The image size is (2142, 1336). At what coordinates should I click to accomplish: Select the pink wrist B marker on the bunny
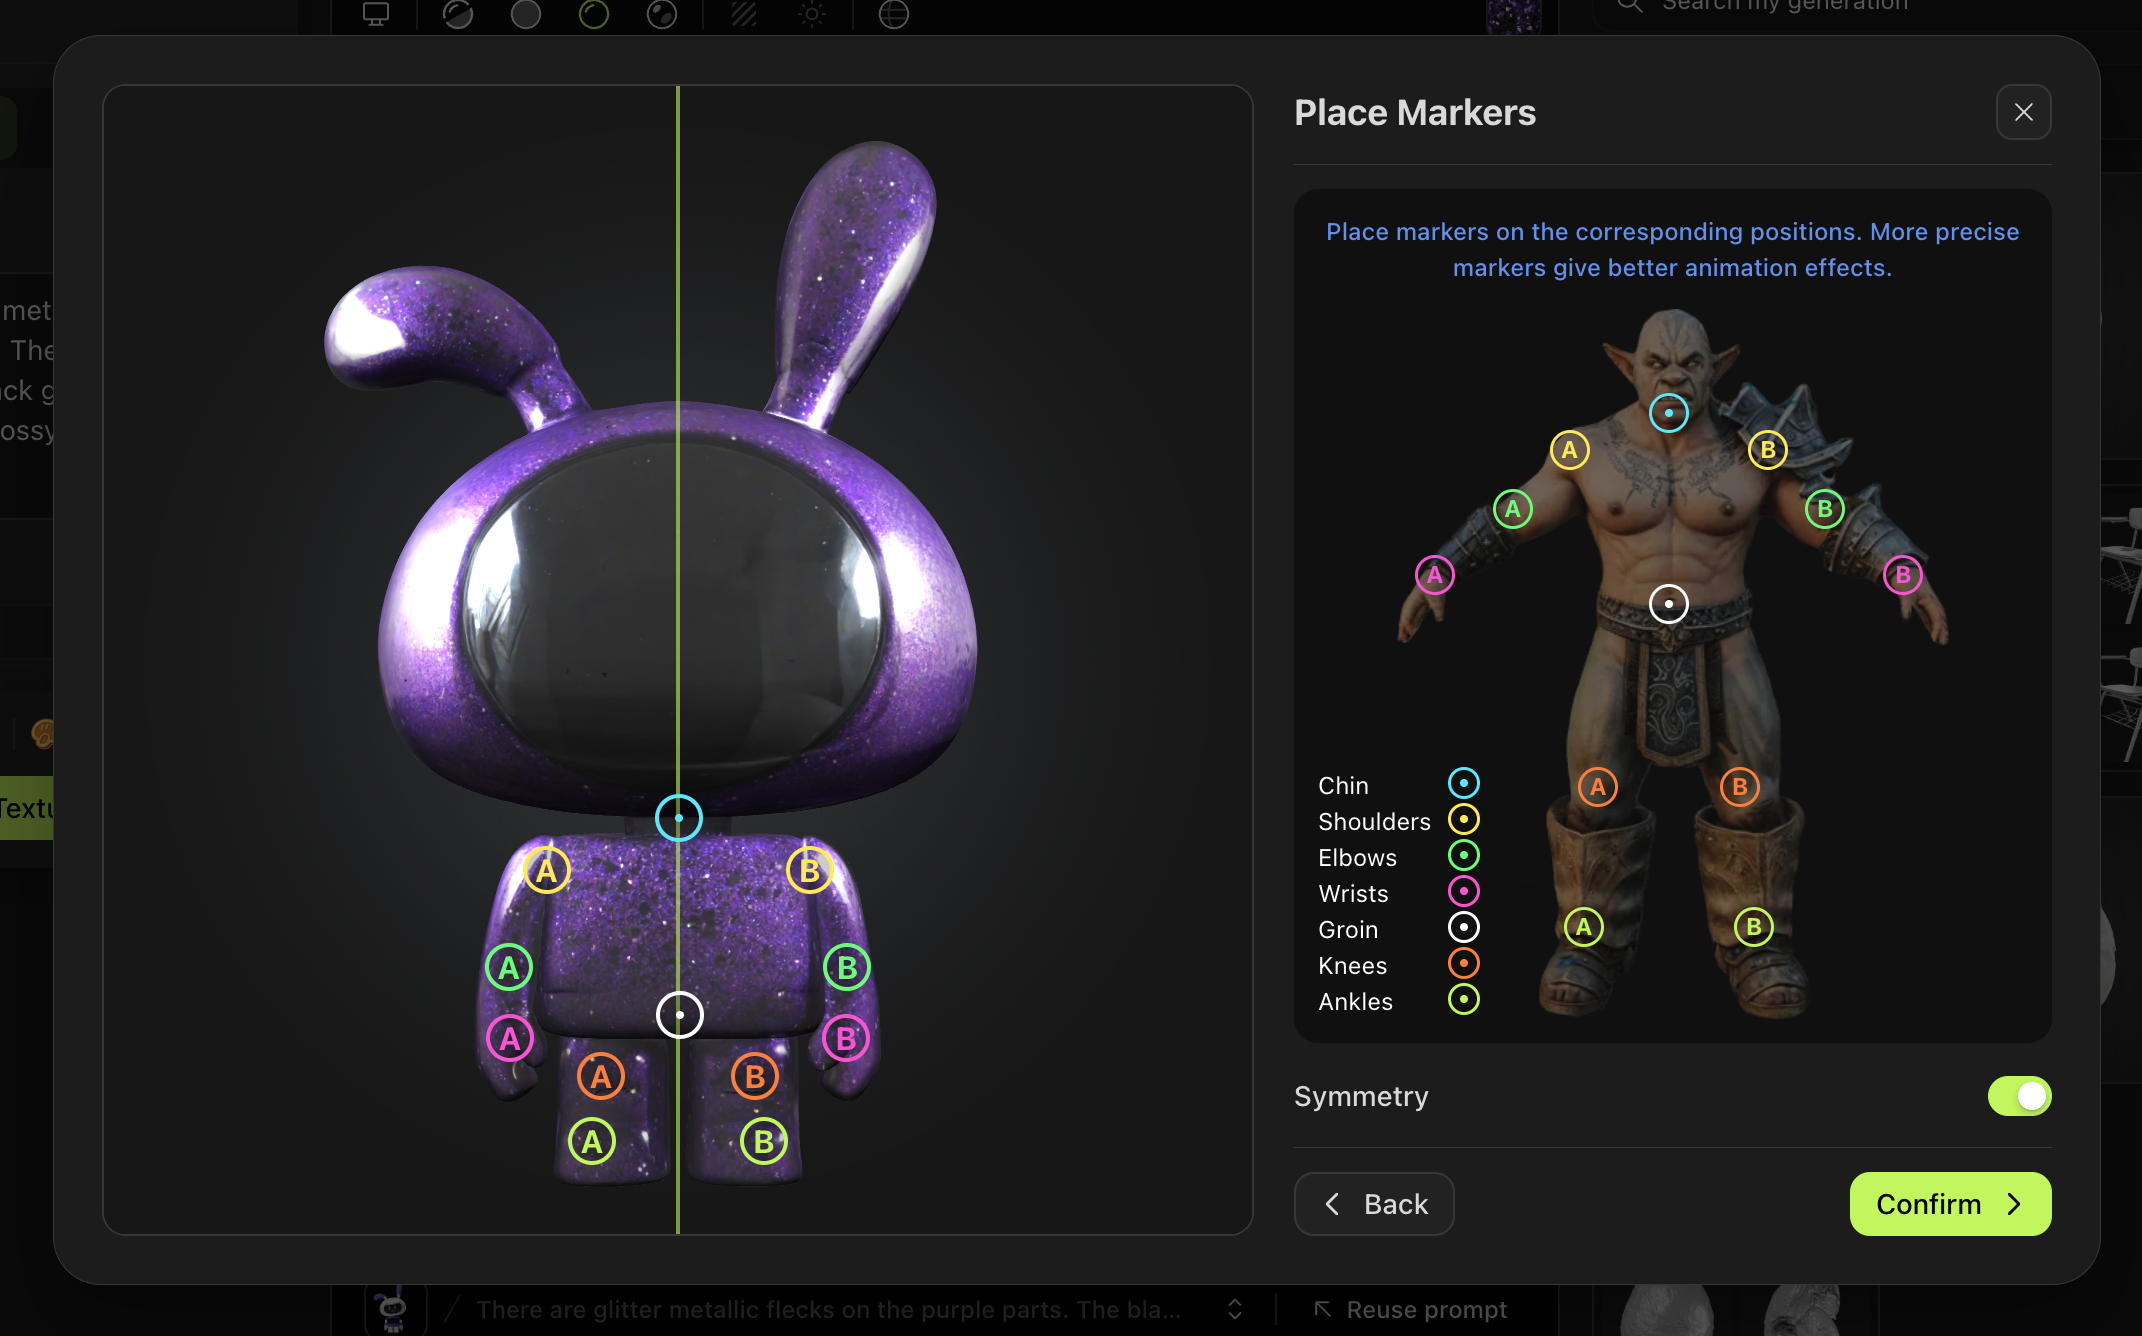pos(846,1039)
